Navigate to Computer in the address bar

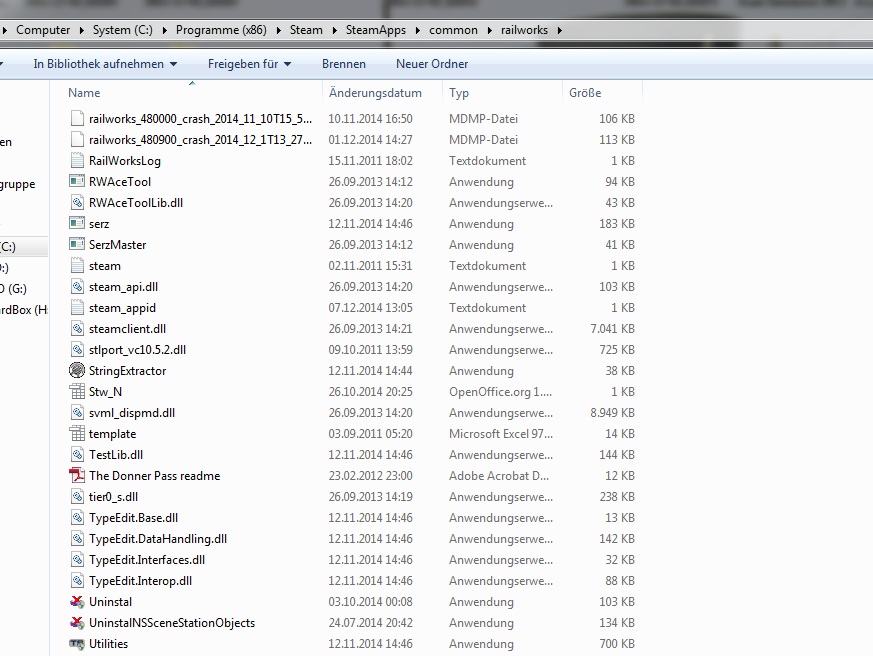(x=43, y=30)
